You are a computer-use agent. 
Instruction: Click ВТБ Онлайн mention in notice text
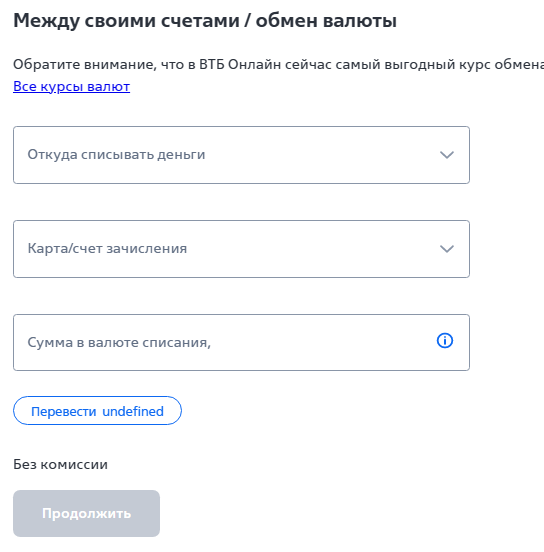pyautogui.click(x=240, y=64)
